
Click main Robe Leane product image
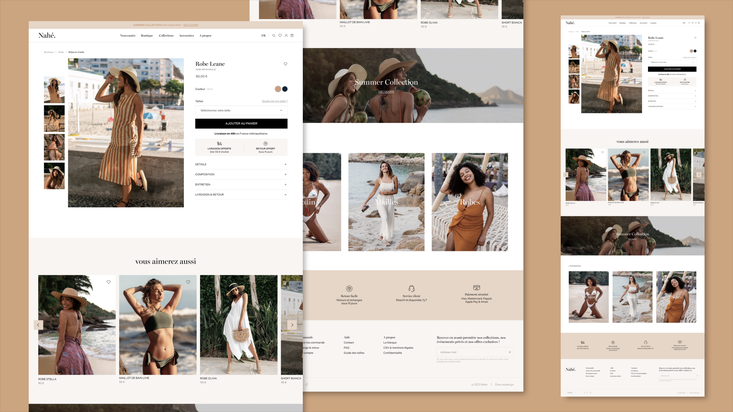point(126,133)
